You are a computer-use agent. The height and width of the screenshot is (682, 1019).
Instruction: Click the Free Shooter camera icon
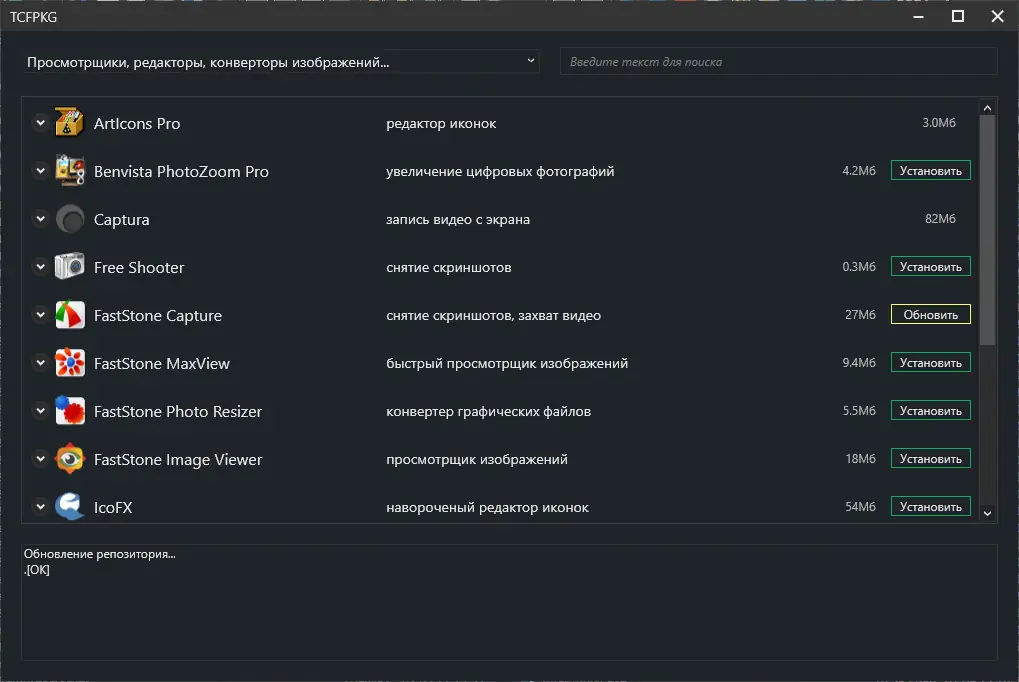click(69, 267)
